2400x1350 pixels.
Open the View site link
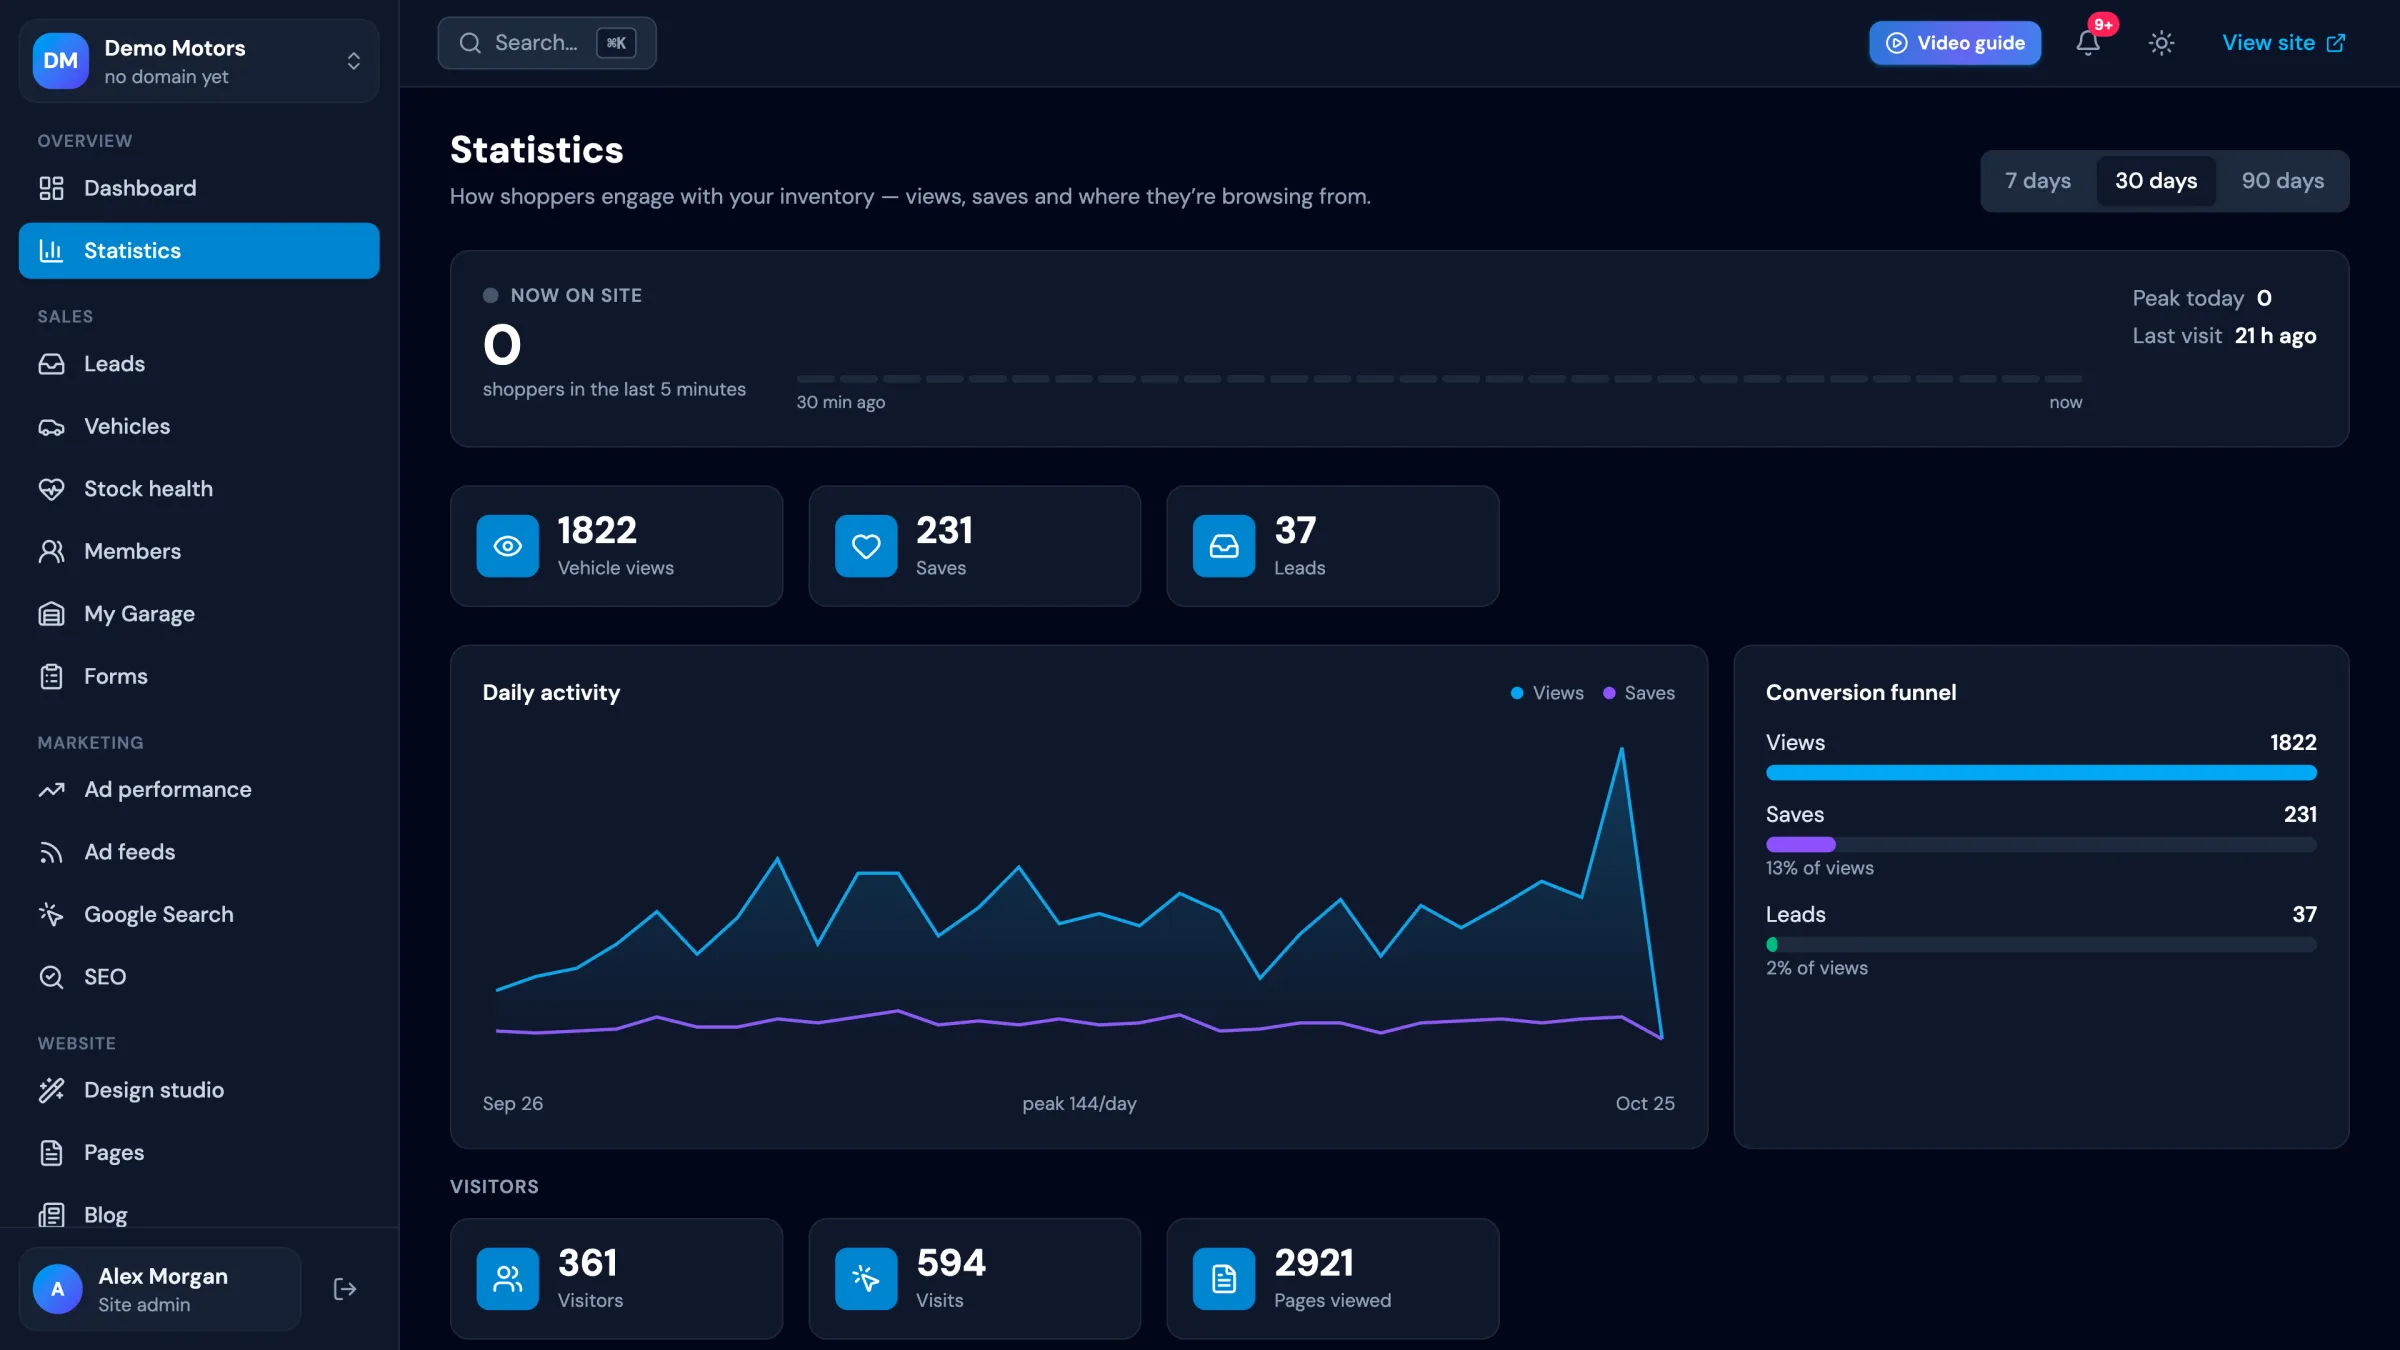pyautogui.click(x=2283, y=43)
